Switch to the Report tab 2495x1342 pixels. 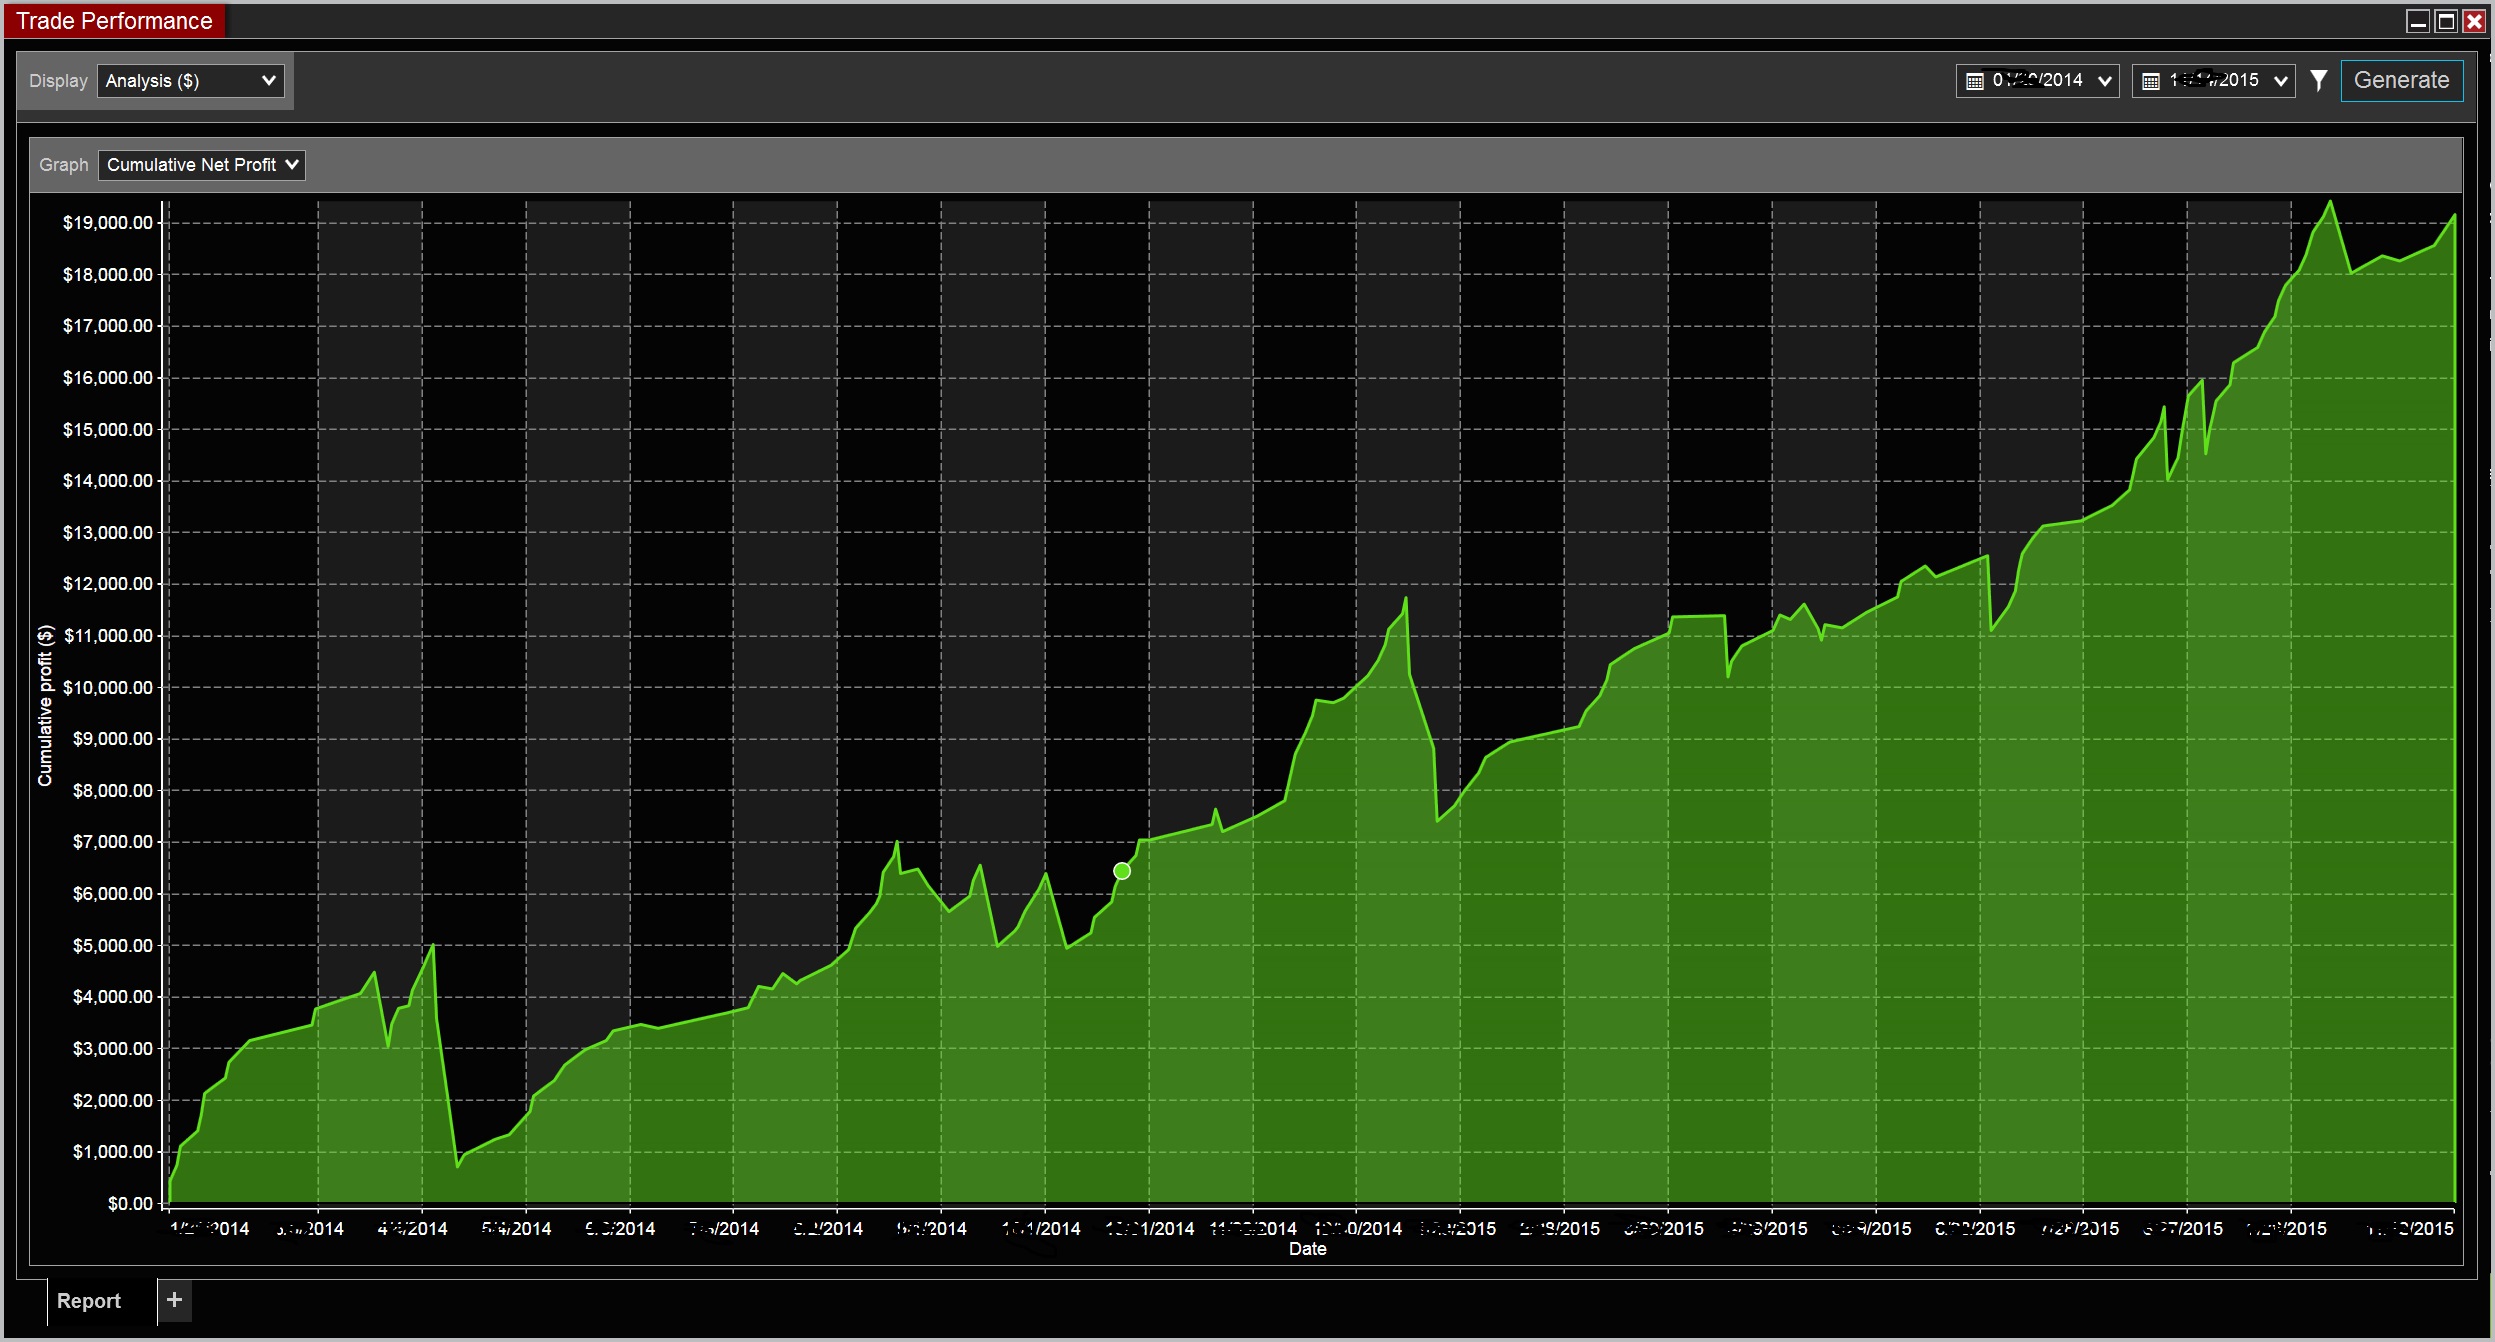[88, 1300]
